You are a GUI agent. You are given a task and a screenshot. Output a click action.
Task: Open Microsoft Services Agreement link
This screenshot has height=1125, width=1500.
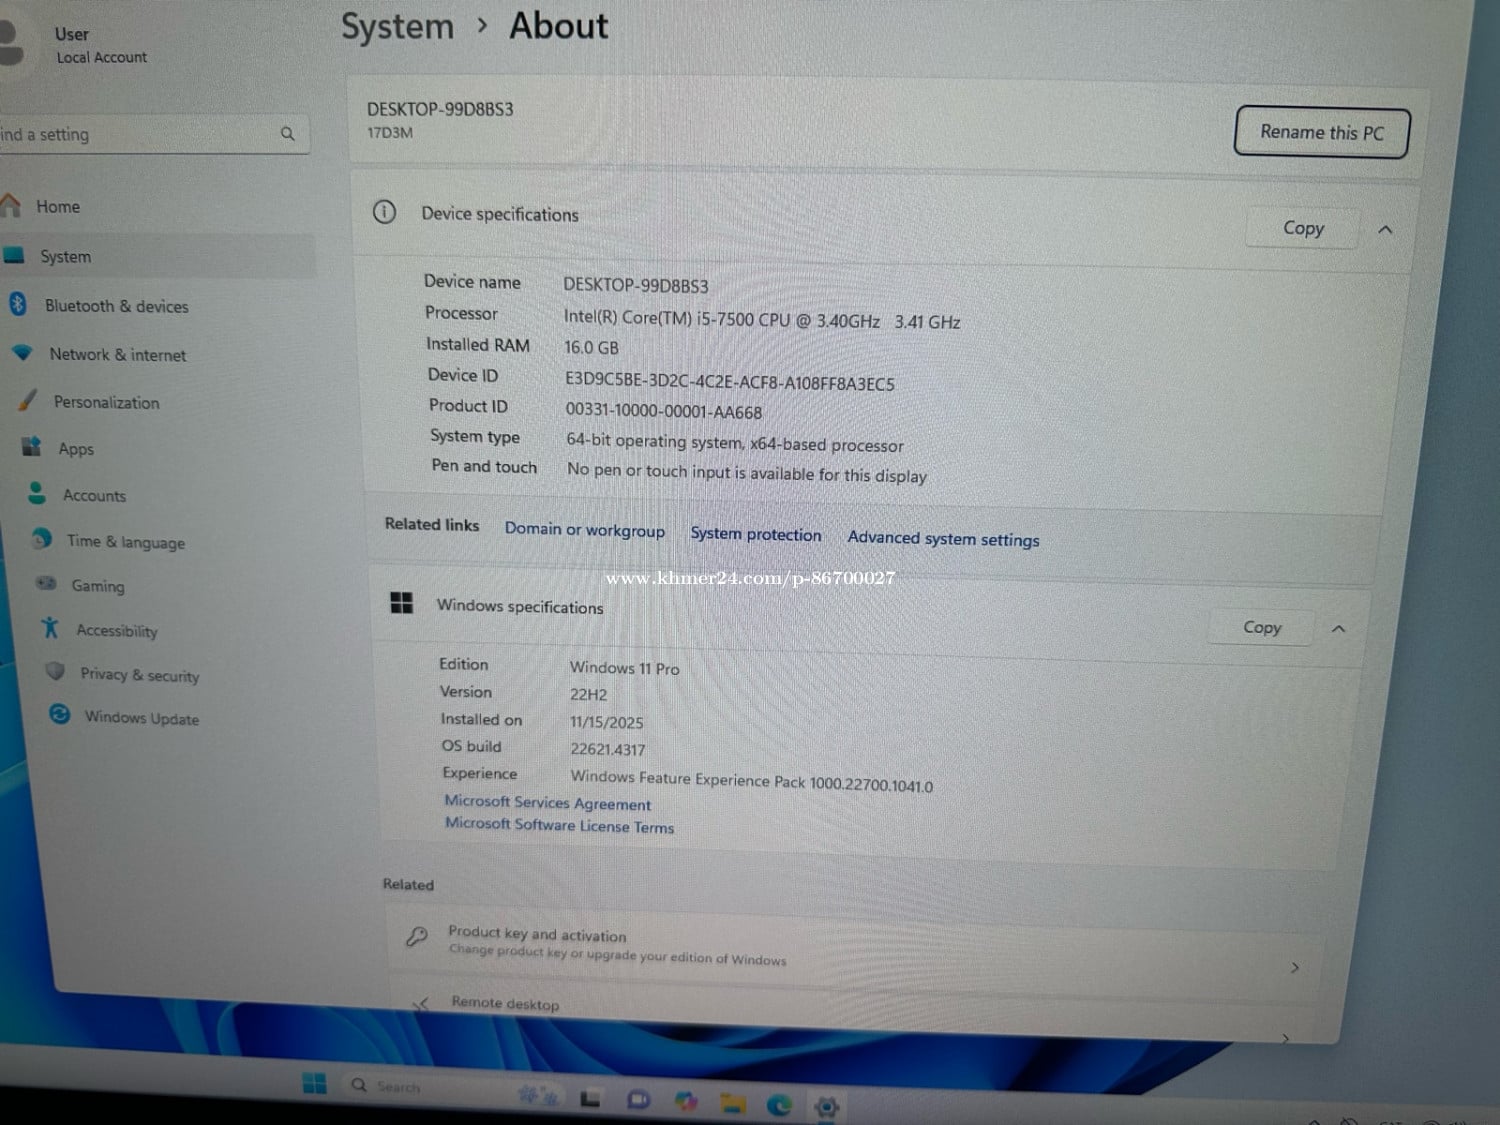tap(547, 802)
